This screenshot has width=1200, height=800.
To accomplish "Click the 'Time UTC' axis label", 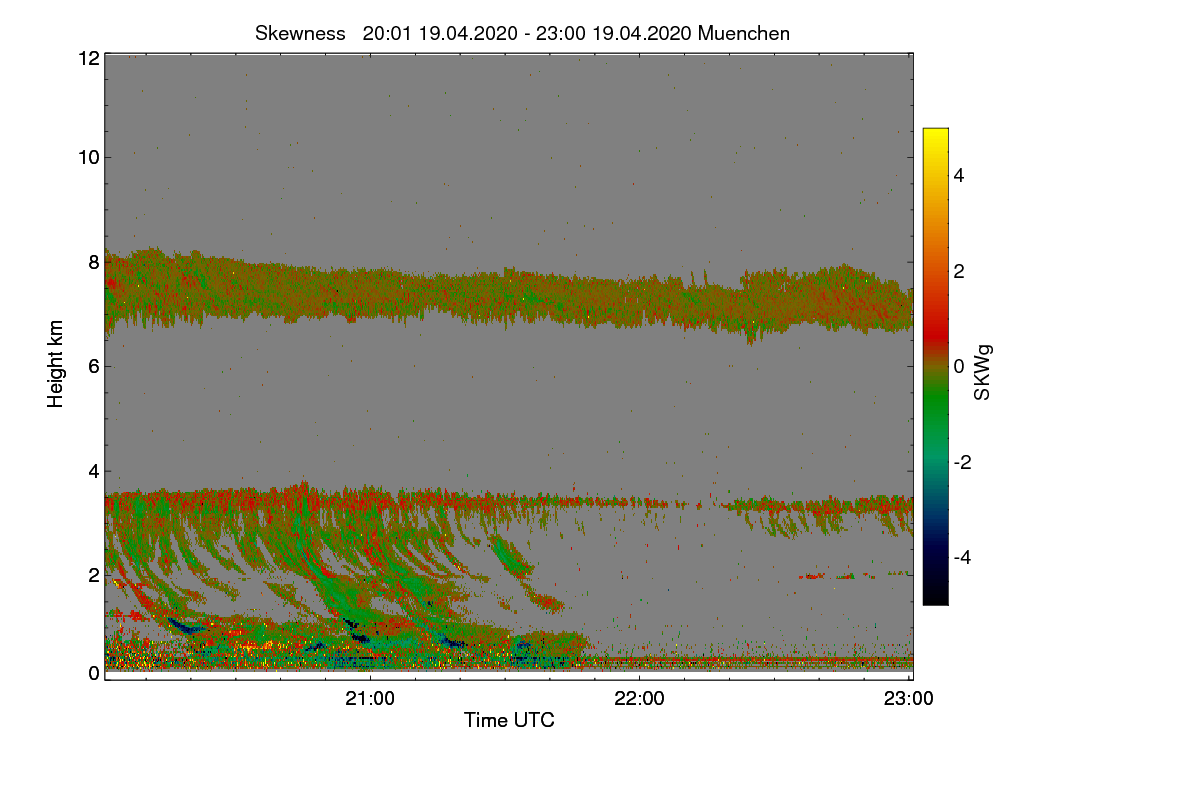I will click(x=509, y=720).
